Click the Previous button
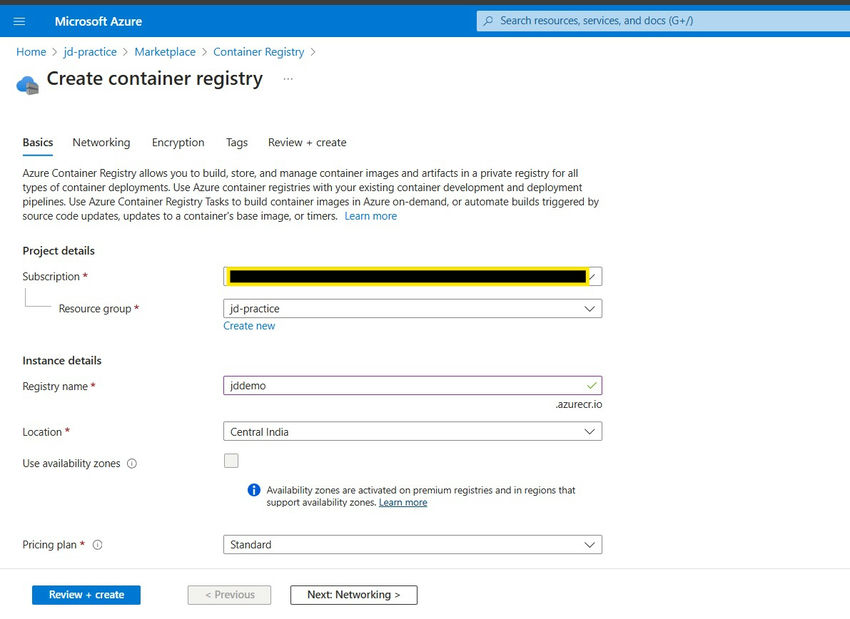850x619 pixels. tap(229, 595)
